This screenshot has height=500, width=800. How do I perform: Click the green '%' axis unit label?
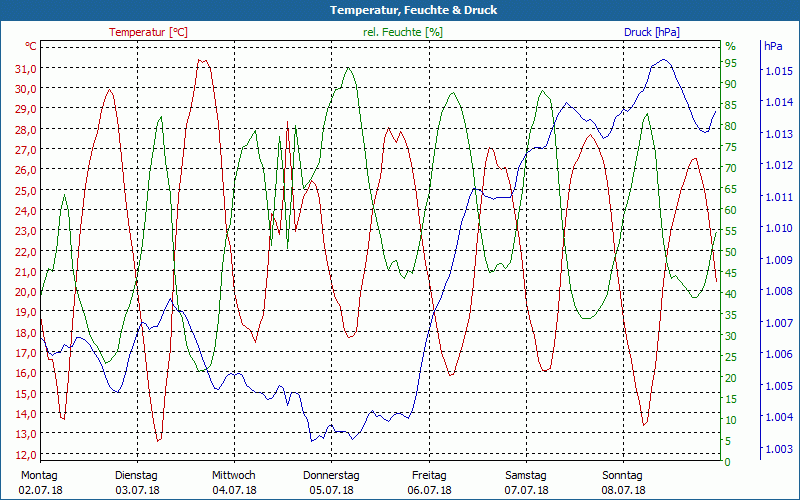[730, 47]
